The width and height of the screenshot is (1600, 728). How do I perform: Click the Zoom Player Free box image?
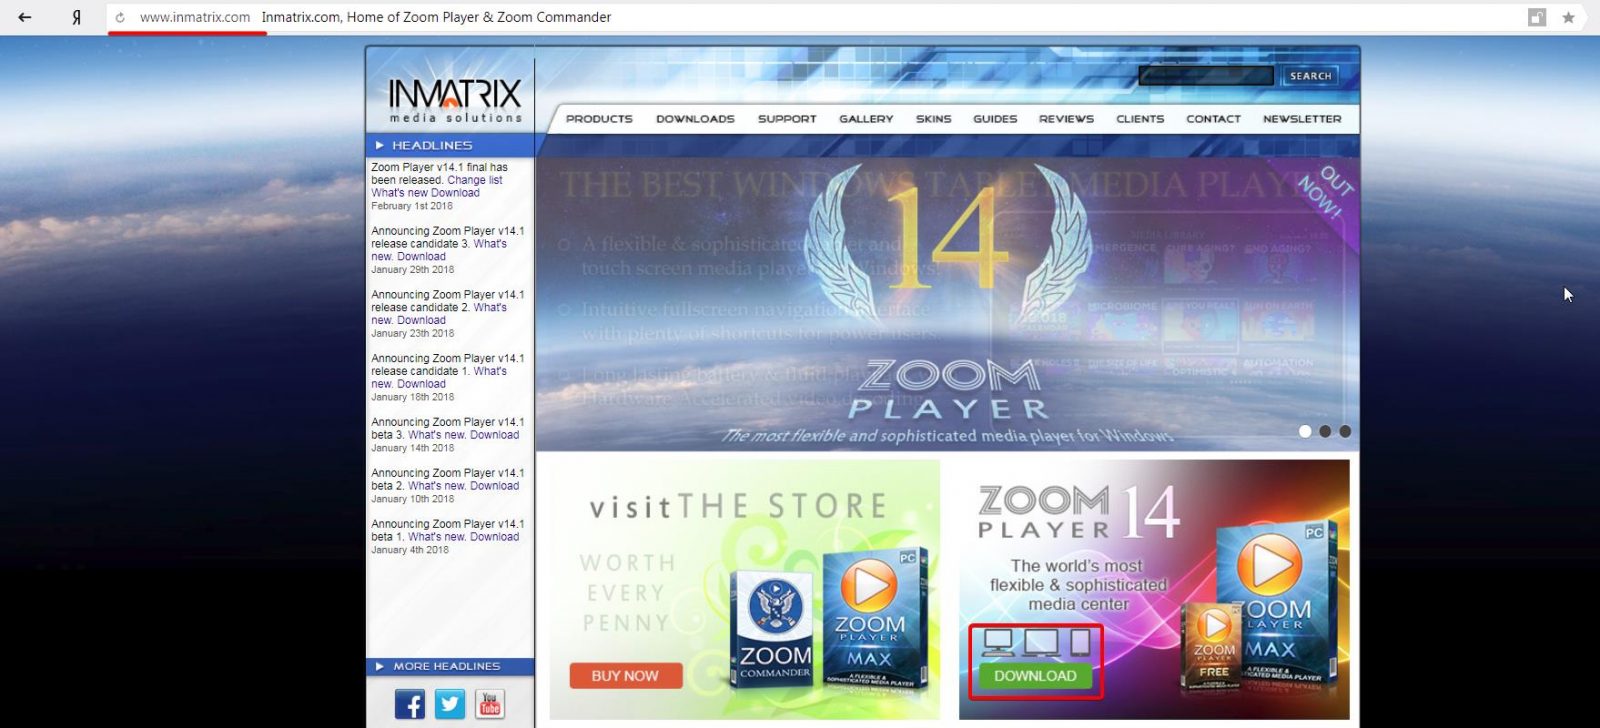1212,648
